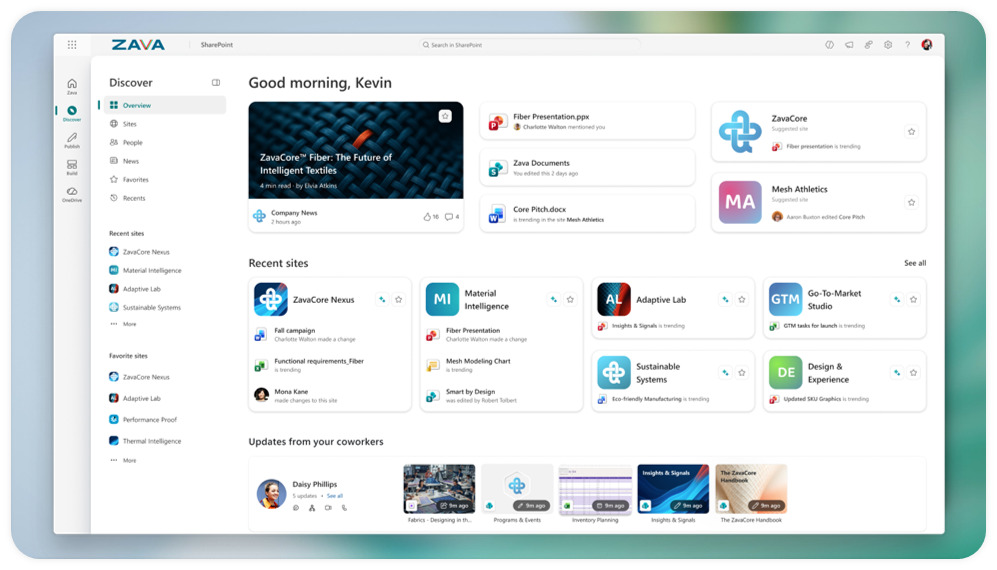This screenshot has width=997, height=570.
Task: Click the Search in SharePoint box
Action: 530,45
